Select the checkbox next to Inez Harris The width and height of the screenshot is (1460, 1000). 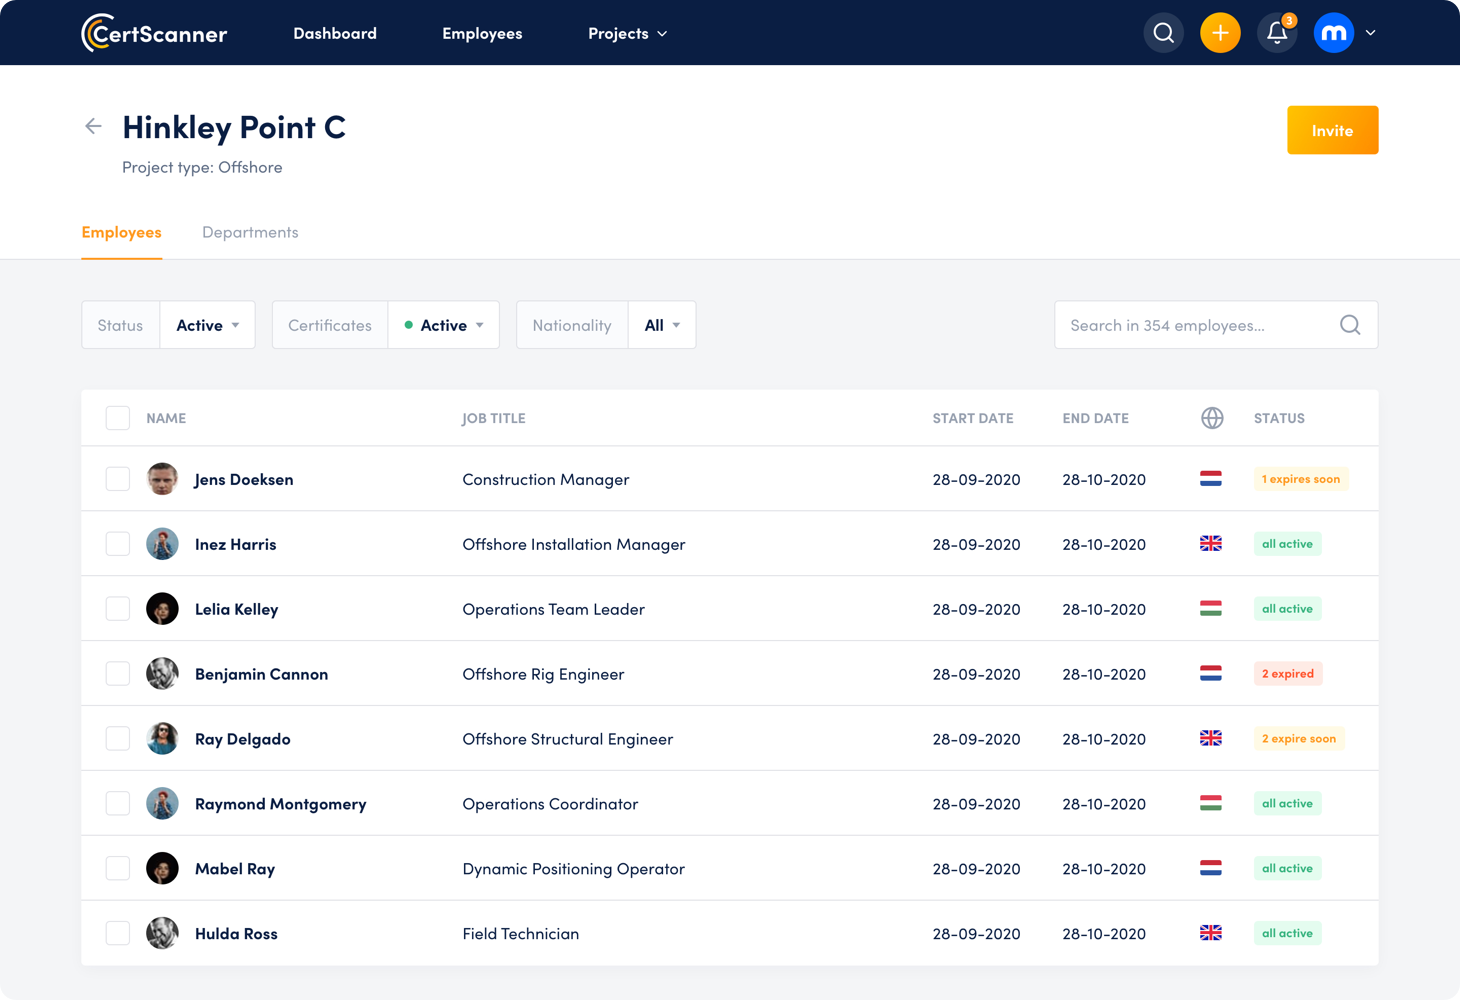(117, 543)
